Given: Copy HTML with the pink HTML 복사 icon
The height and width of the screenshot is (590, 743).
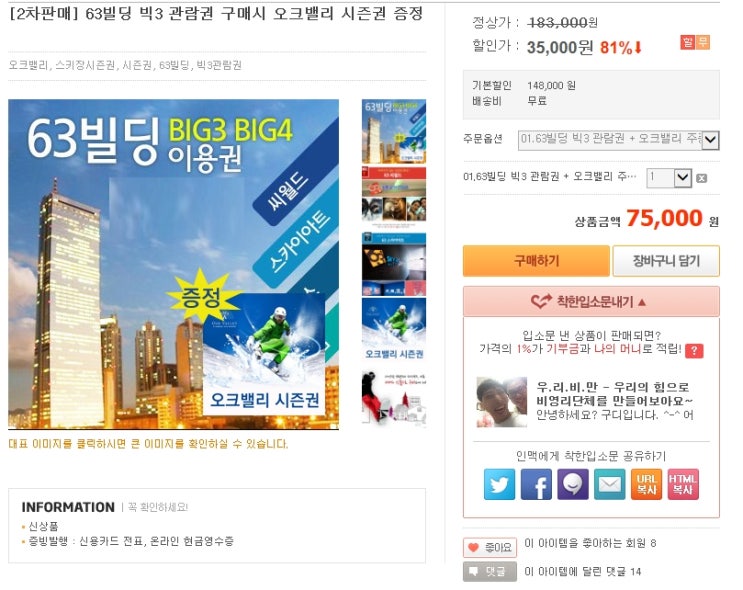Looking at the screenshot, I should tap(683, 484).
